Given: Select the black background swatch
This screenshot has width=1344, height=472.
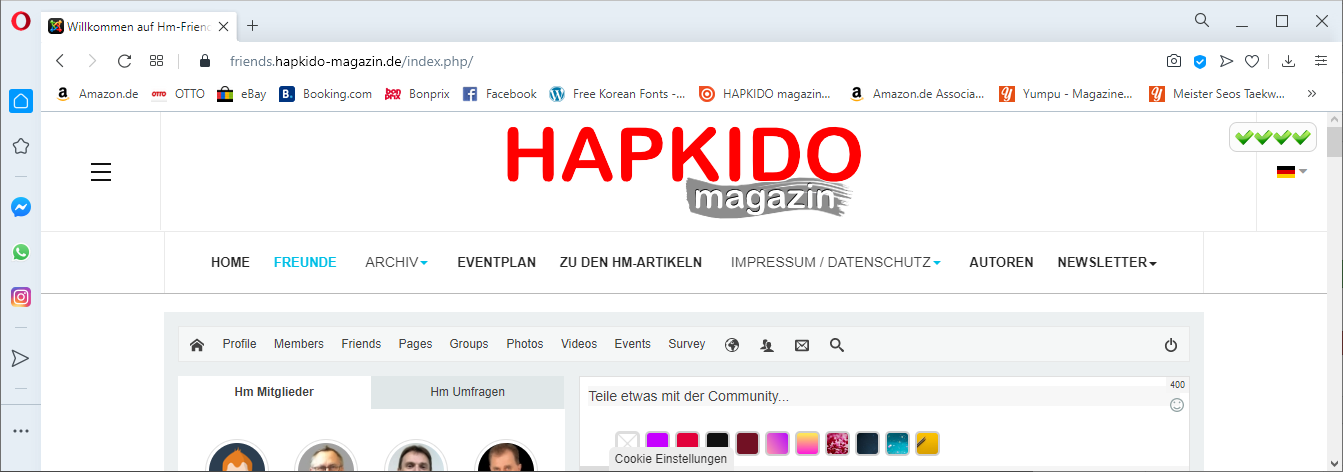Looking at the screenshot, I should coord(717,442).
